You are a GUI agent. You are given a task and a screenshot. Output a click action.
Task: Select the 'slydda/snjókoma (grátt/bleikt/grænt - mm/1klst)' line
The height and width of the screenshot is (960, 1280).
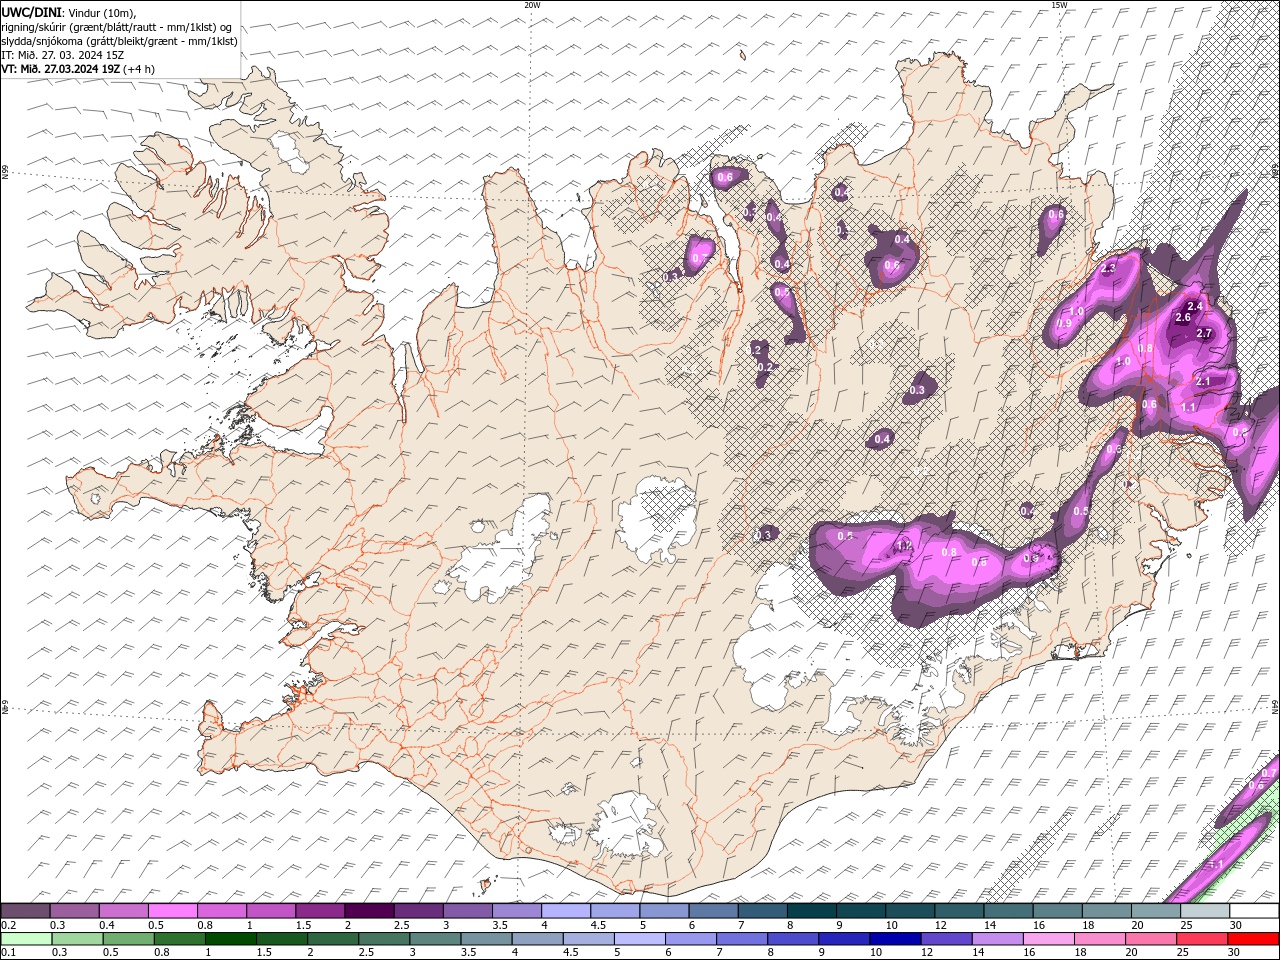click(x=119, y=40)
